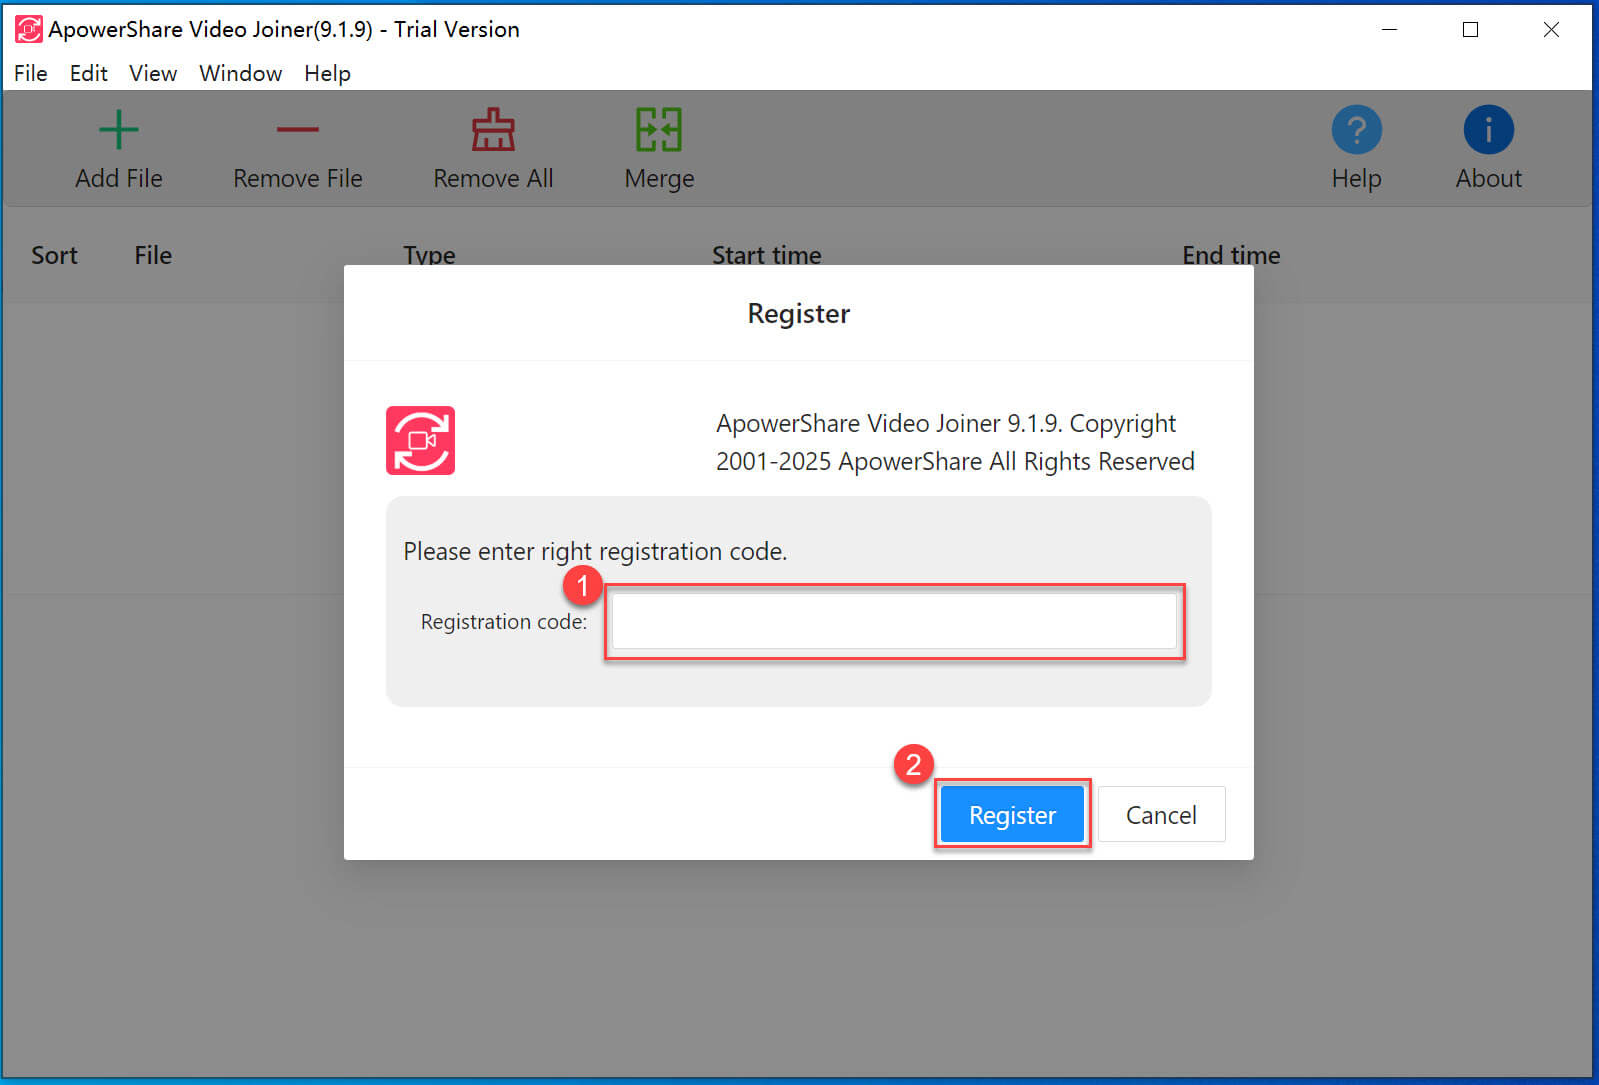
Task: Click the Remove File minus icon
Action: (x=297, y=130)
